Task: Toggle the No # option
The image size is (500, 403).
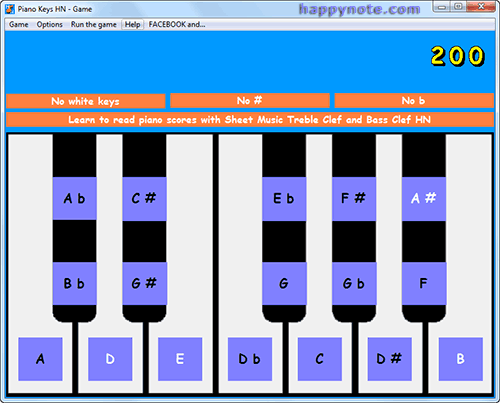Action: click(250, 101)
